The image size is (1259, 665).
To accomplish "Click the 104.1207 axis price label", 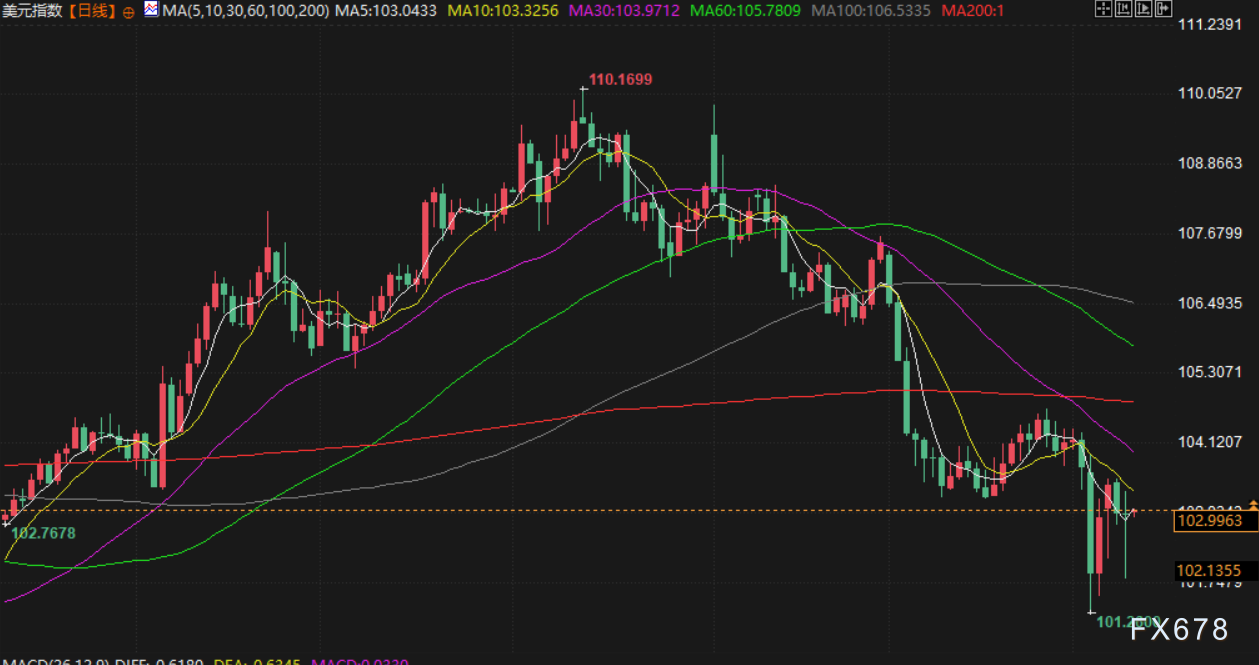I will point(1210,441).
